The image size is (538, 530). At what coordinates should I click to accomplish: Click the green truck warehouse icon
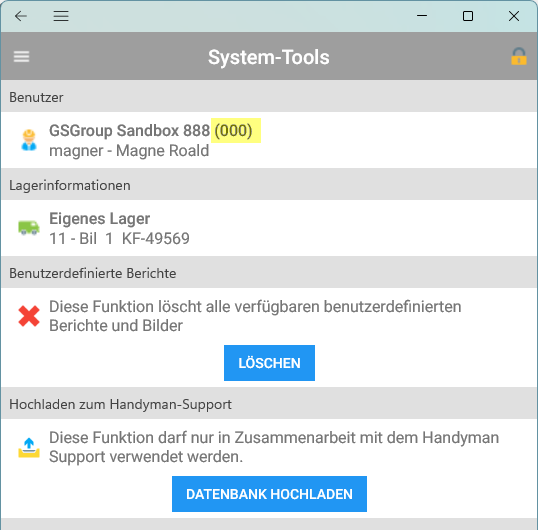(29, 227)
